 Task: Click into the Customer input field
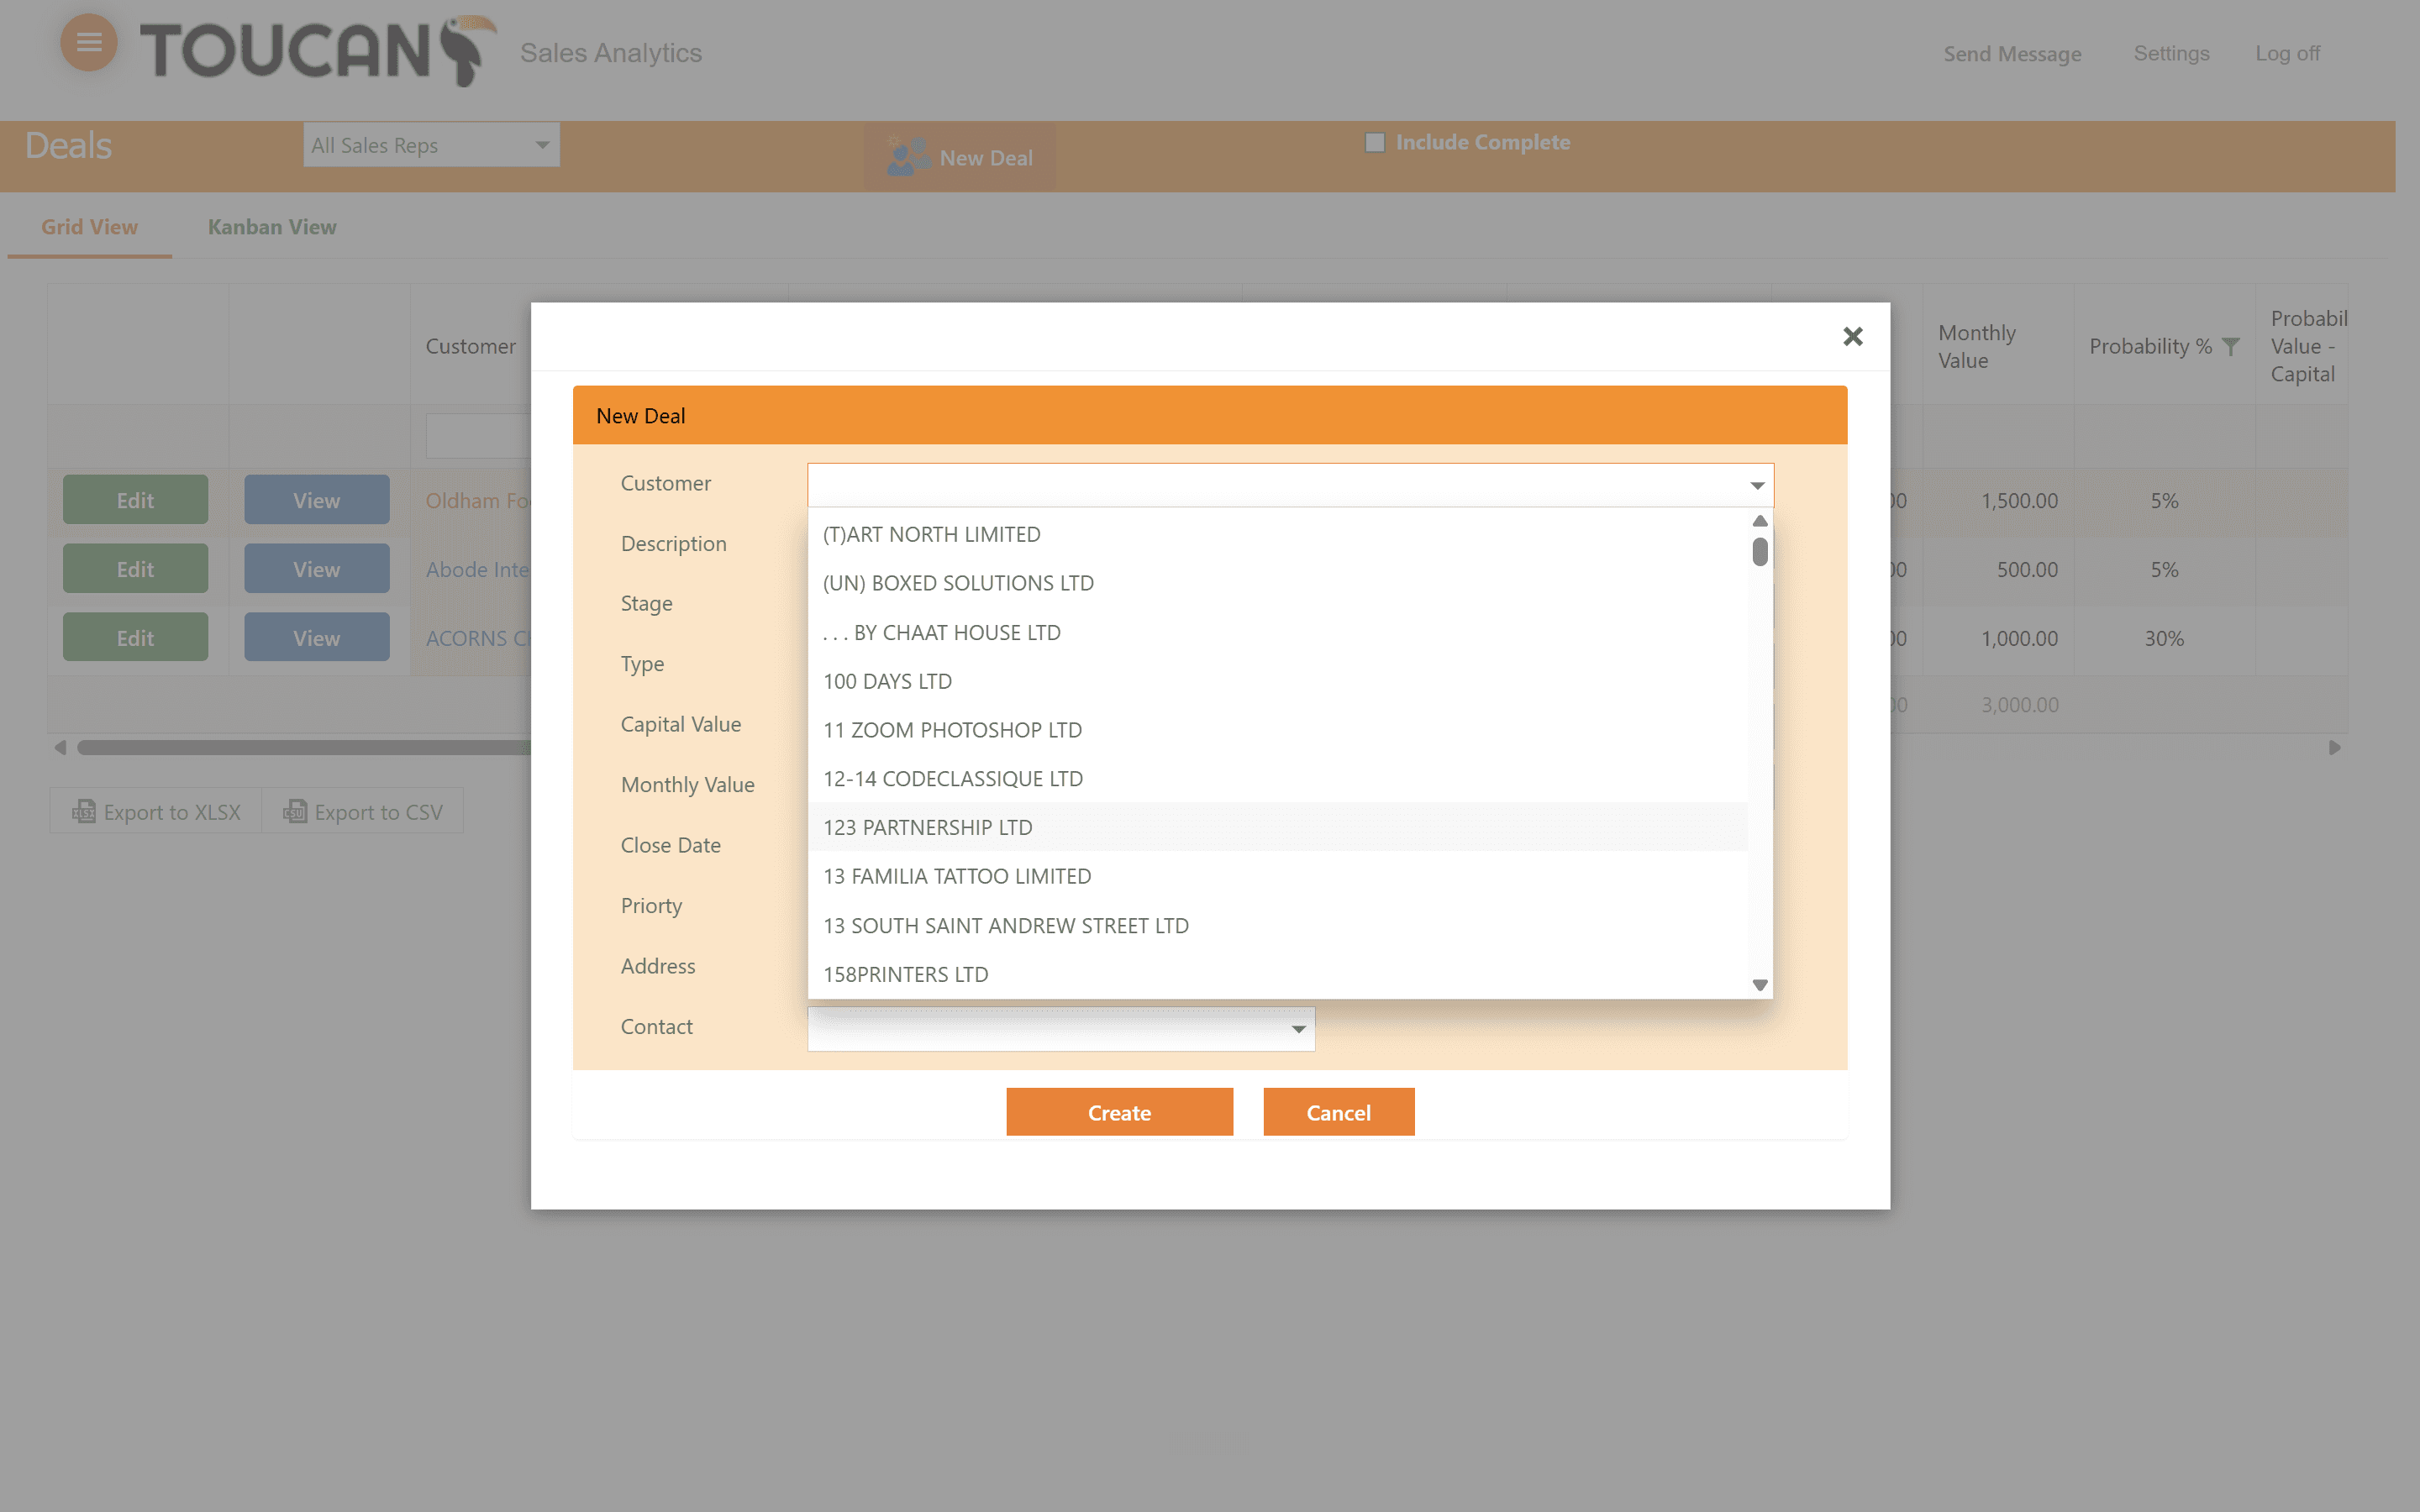coord(1274,485)
